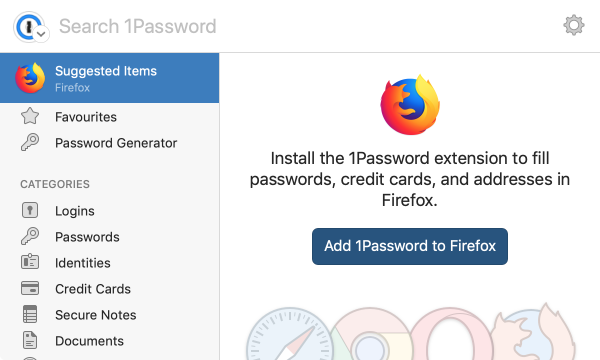Open the 1Password vault dropdown chevron
600x360 pixels.
41,34
